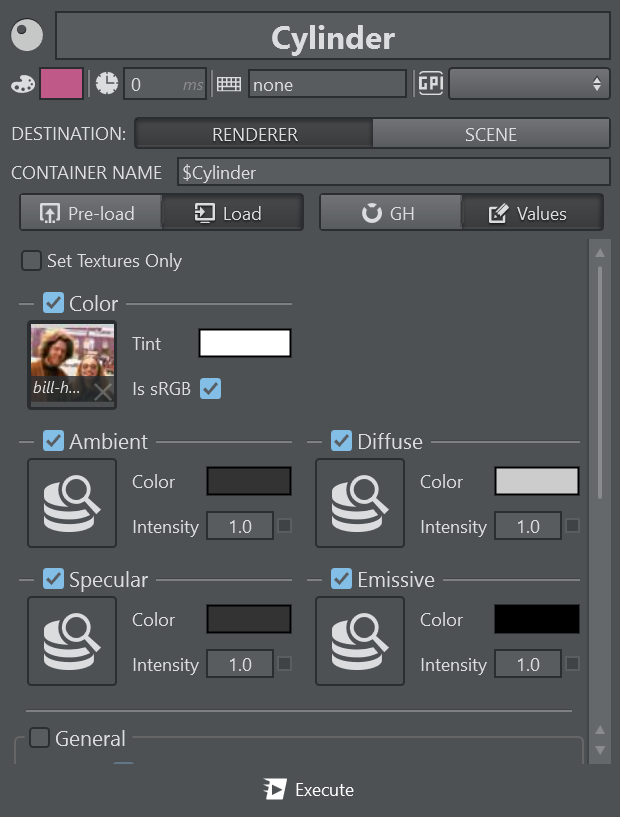Collapse the Color section dash expander
The width and height of the screenshot is (620, 817).
pos(26,303)
